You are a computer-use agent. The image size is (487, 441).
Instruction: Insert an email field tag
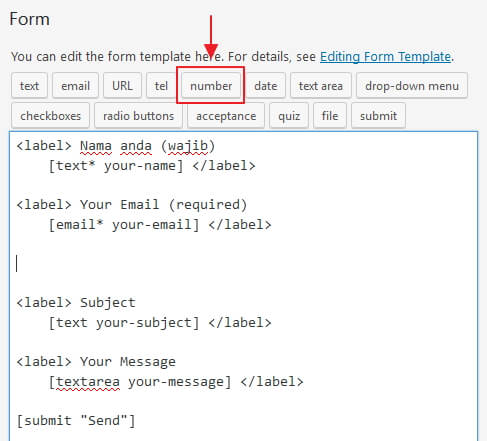click(x=75, y=86)
